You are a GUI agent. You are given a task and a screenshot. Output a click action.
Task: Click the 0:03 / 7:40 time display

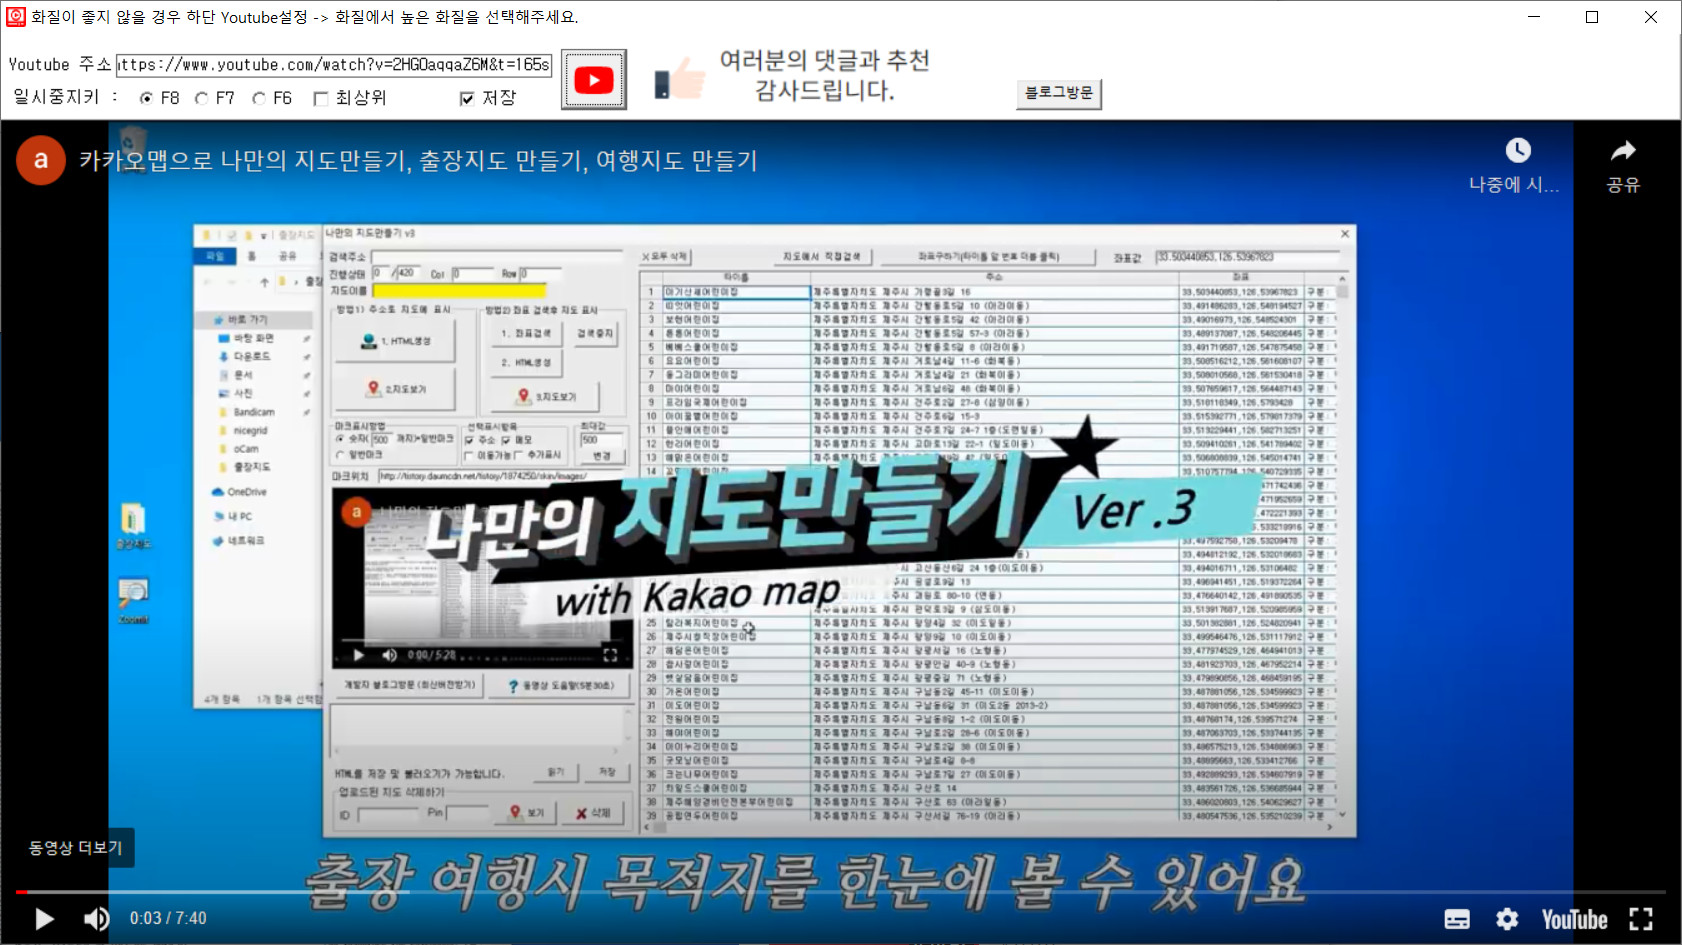168,918
